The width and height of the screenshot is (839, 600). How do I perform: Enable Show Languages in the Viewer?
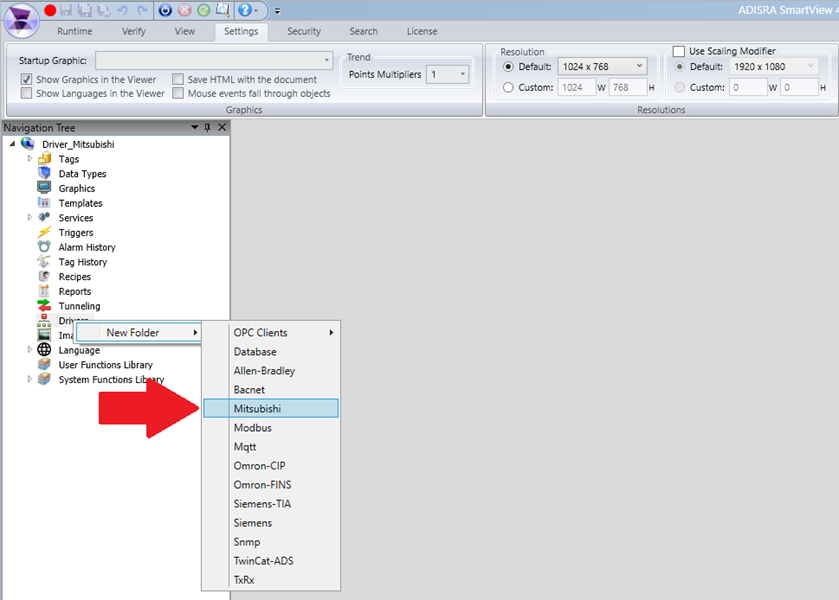click(x=26, y=93)
